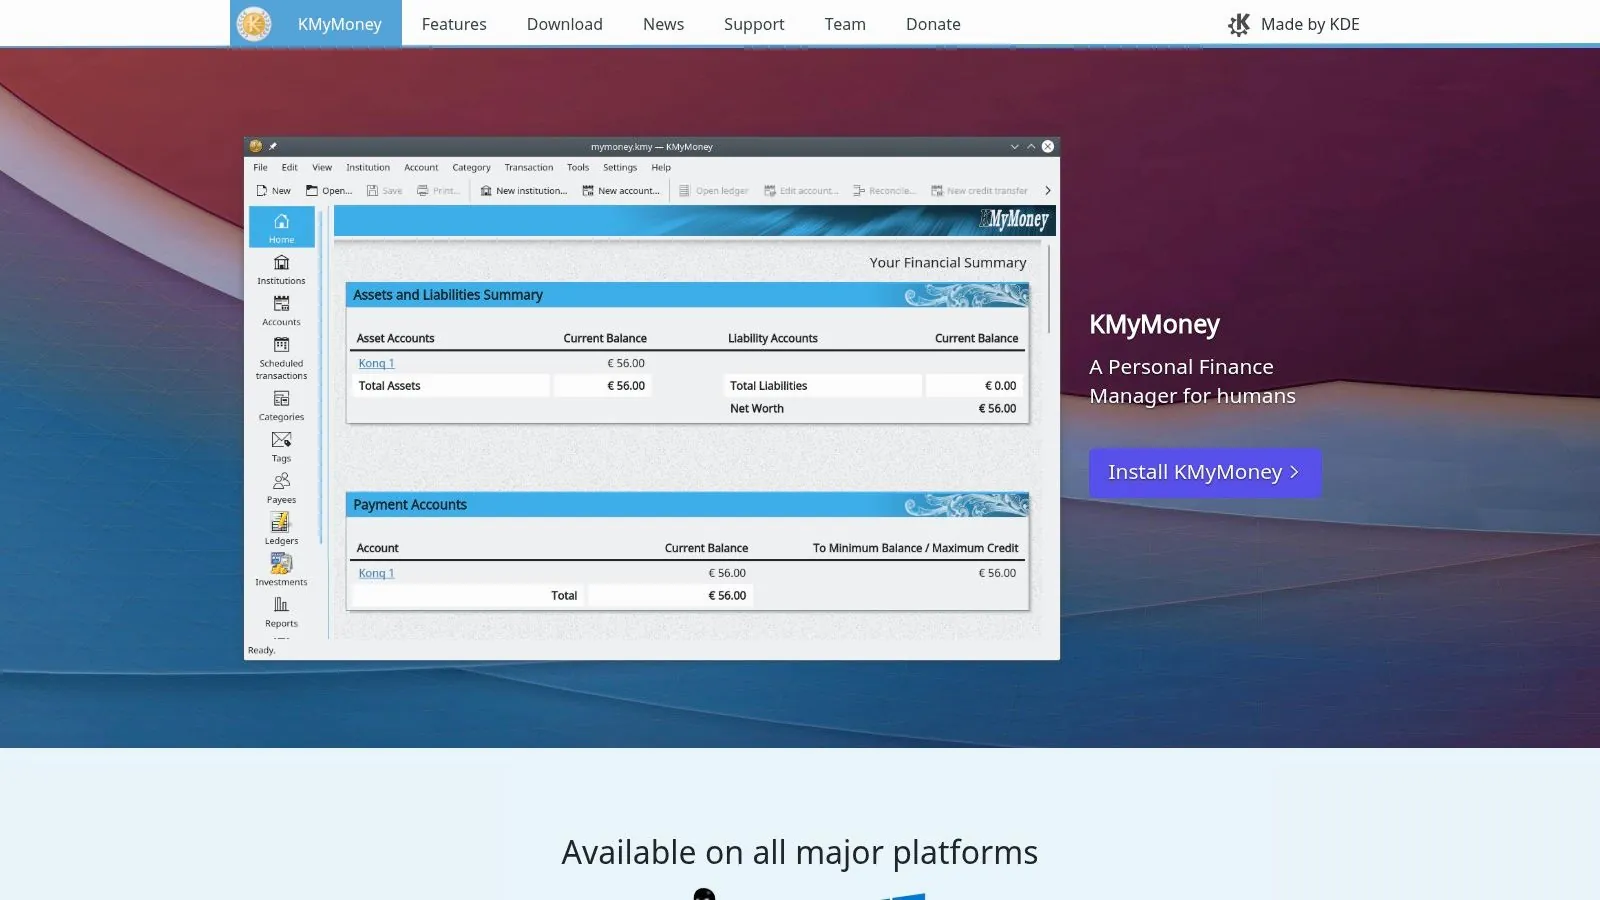Click the Tags envelope icon
Viewport: 1600px width, 900px height.
pyautogui.click(x=281, y=440)
